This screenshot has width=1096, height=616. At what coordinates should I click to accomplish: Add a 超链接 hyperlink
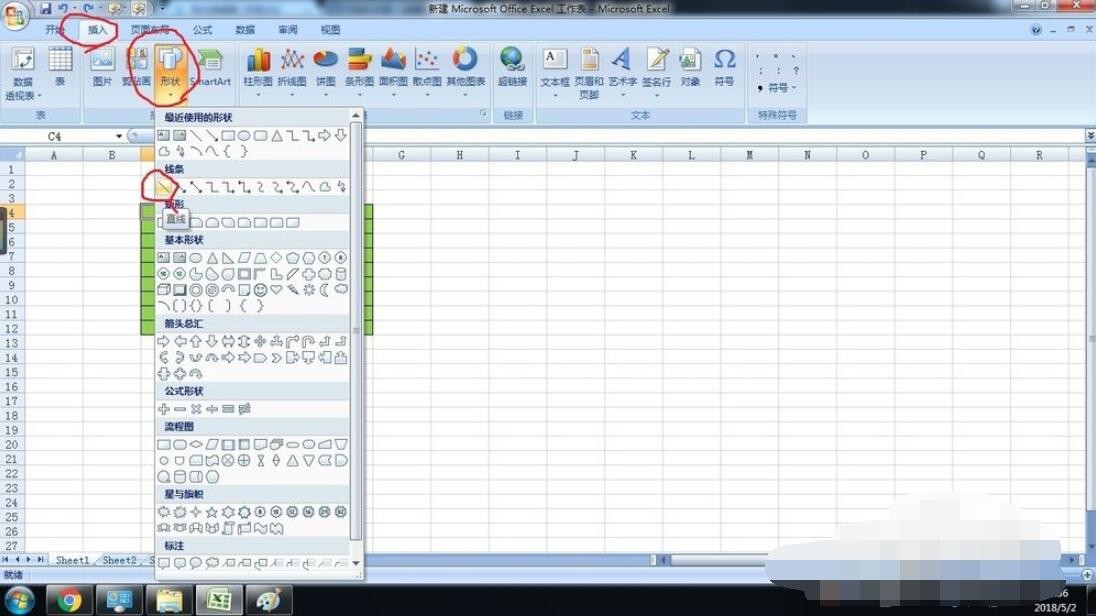(512, 68)
